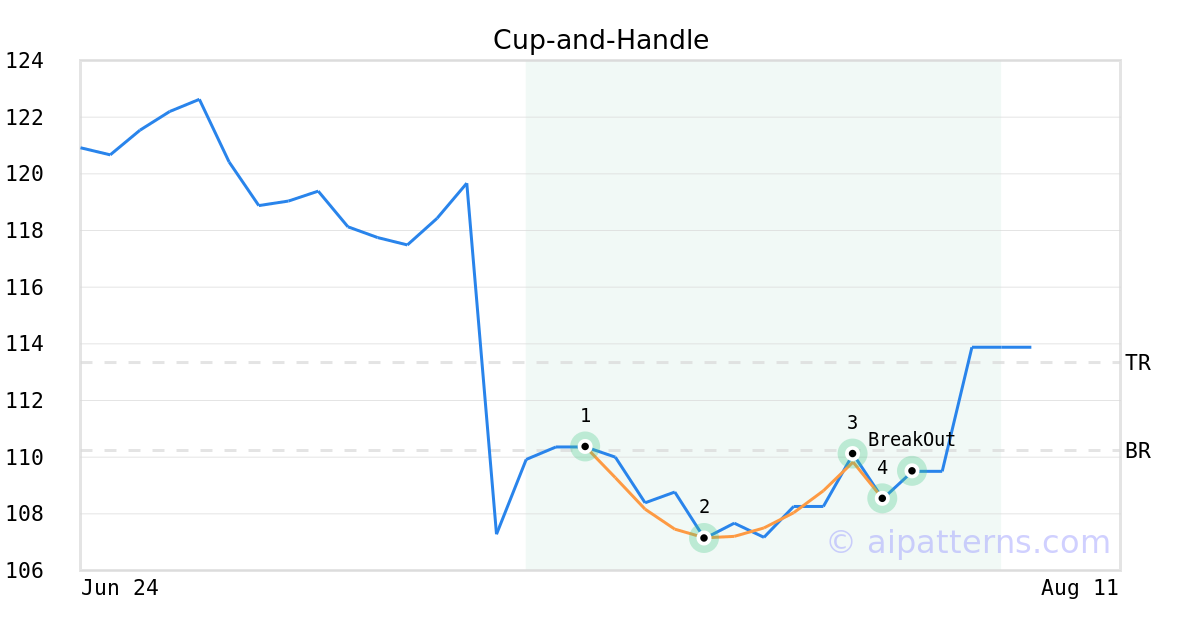The image size is (1200, 630).
Task: Select pattern point marker 3
Action: point(852,453)
